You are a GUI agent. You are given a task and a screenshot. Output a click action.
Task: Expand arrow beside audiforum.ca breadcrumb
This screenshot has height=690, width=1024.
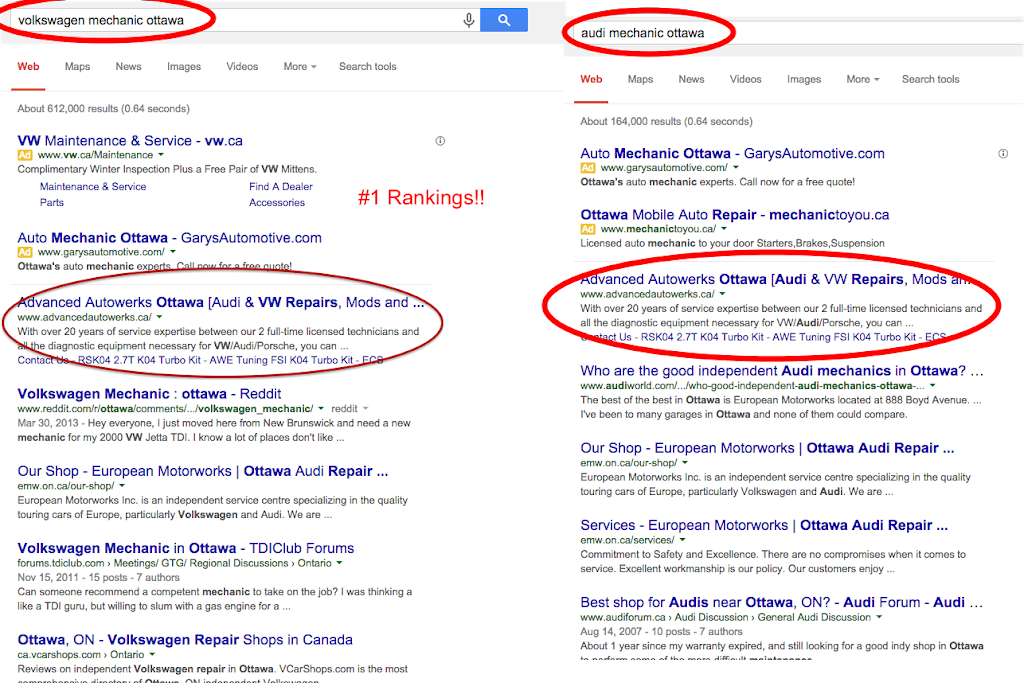click(x=879, y=618)
